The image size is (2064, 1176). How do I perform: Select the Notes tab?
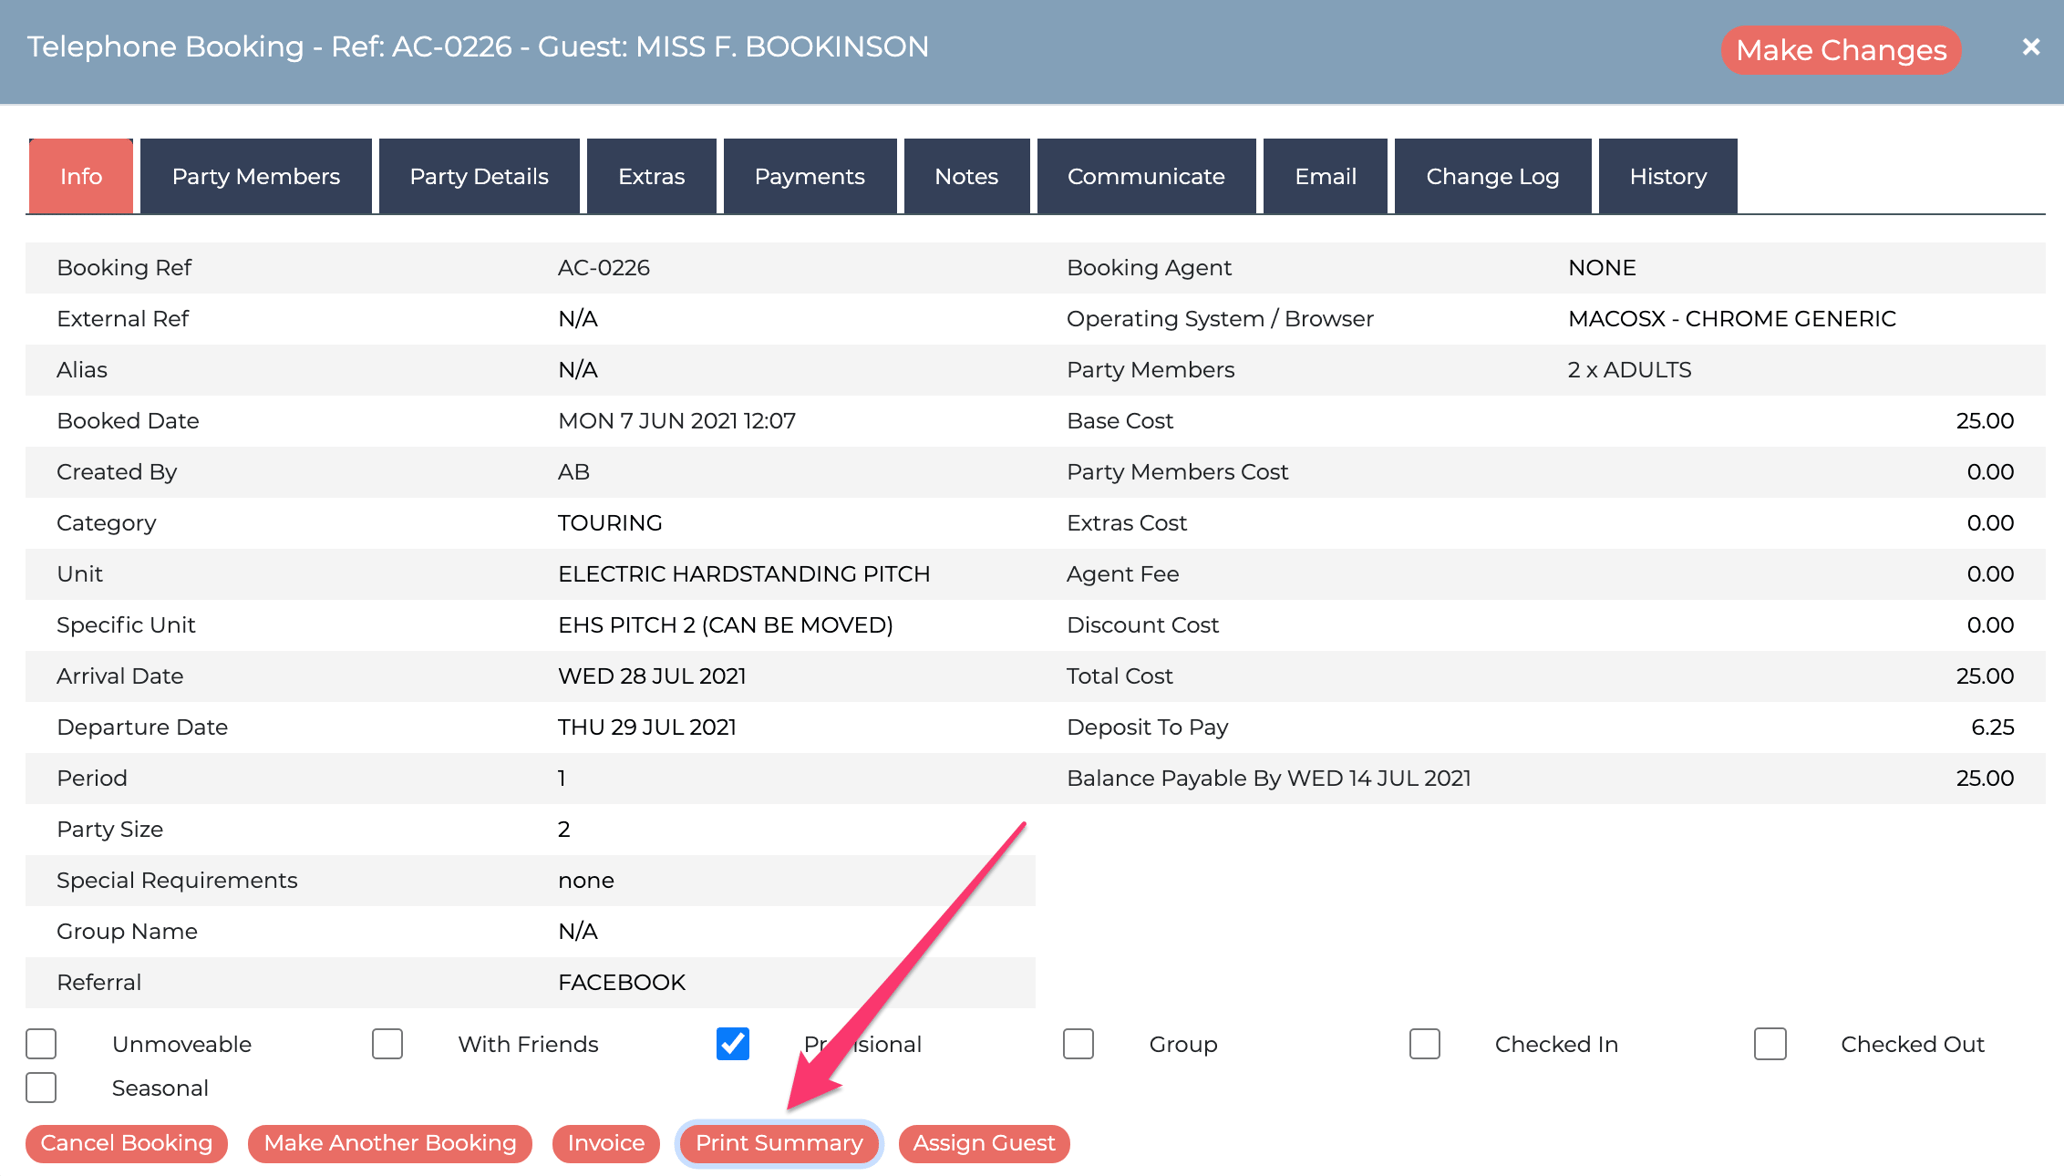click(x=966, y=176)
